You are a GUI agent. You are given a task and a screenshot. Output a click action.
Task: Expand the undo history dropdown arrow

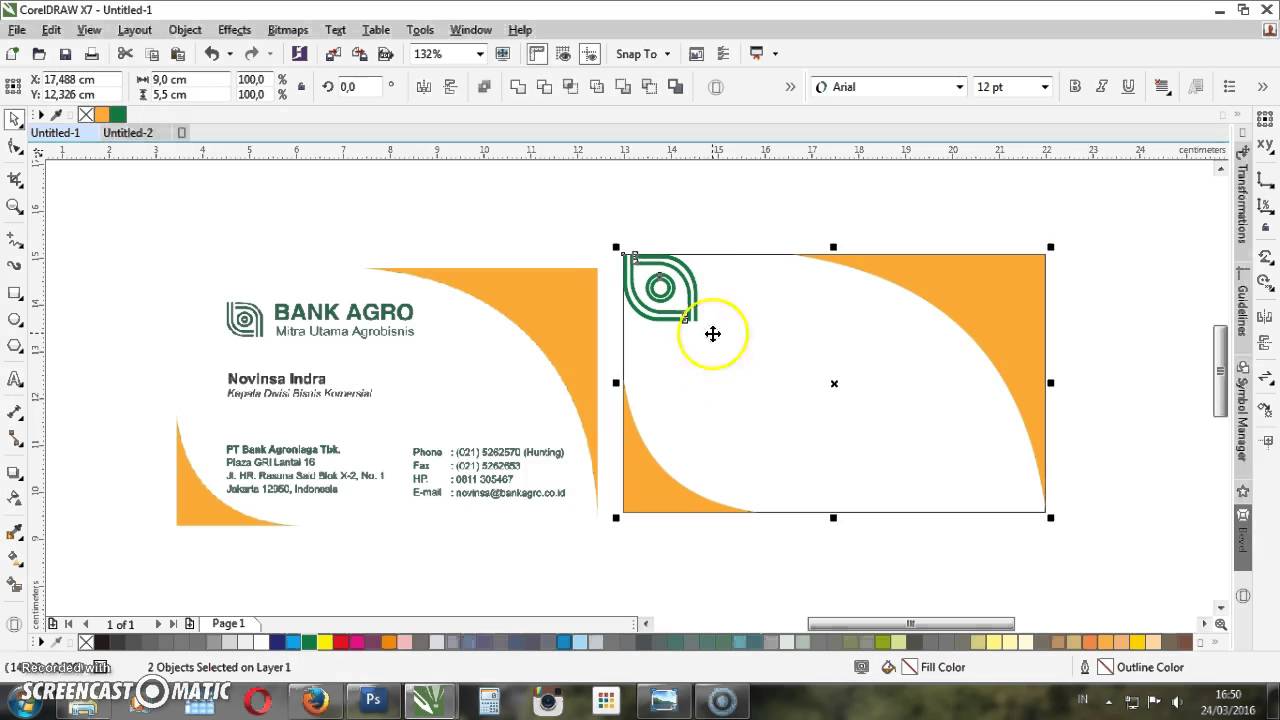click(x=230, y=54)
